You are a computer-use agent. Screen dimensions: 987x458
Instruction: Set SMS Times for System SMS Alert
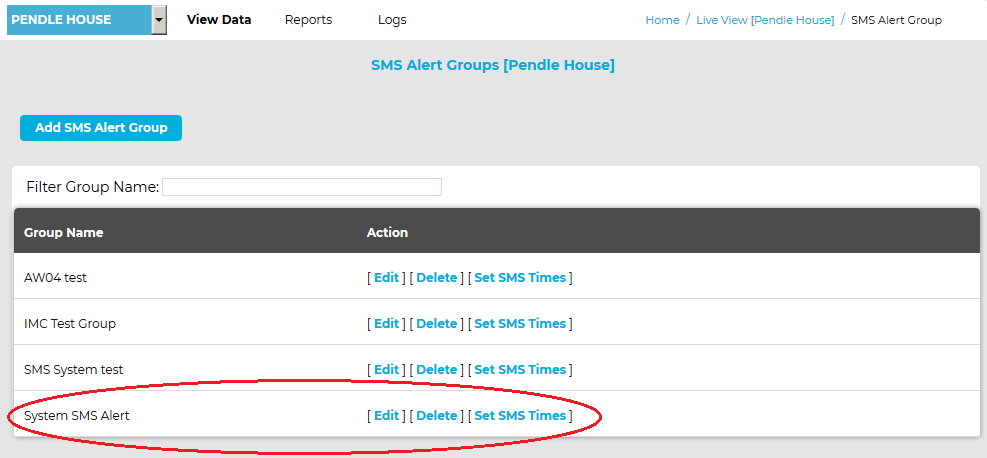coord(520,415)
